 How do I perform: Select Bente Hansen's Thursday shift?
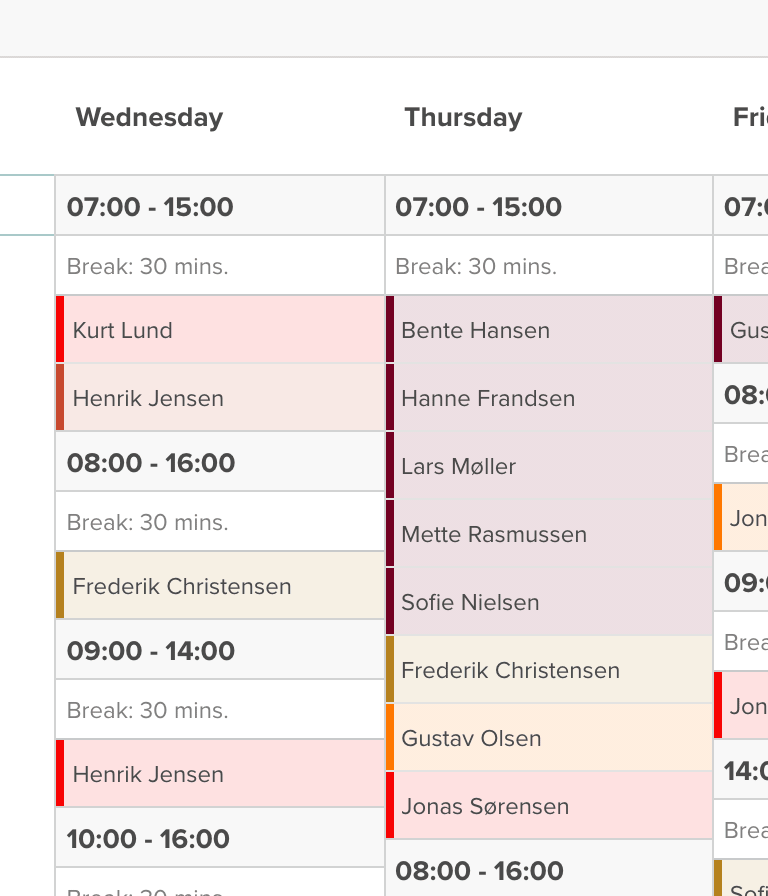point(475,330)
